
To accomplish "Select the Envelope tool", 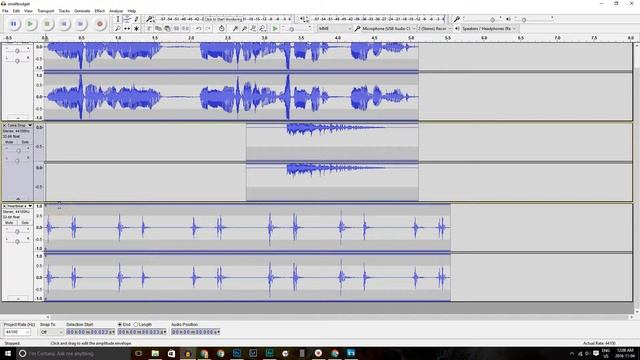I will click(x=127, y=19).
